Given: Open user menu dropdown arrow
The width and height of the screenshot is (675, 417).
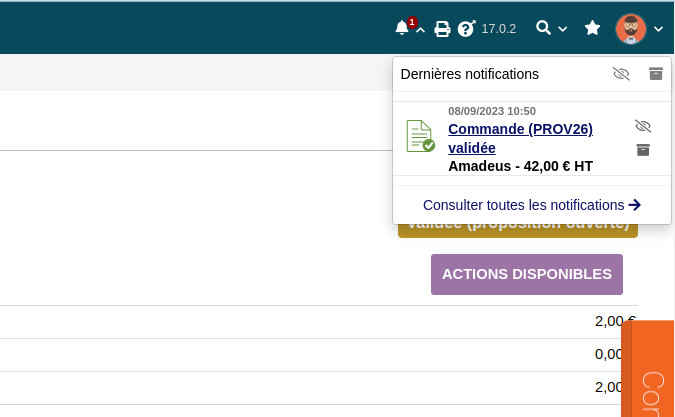Looking at the screenshot, I should click(658, 30).
